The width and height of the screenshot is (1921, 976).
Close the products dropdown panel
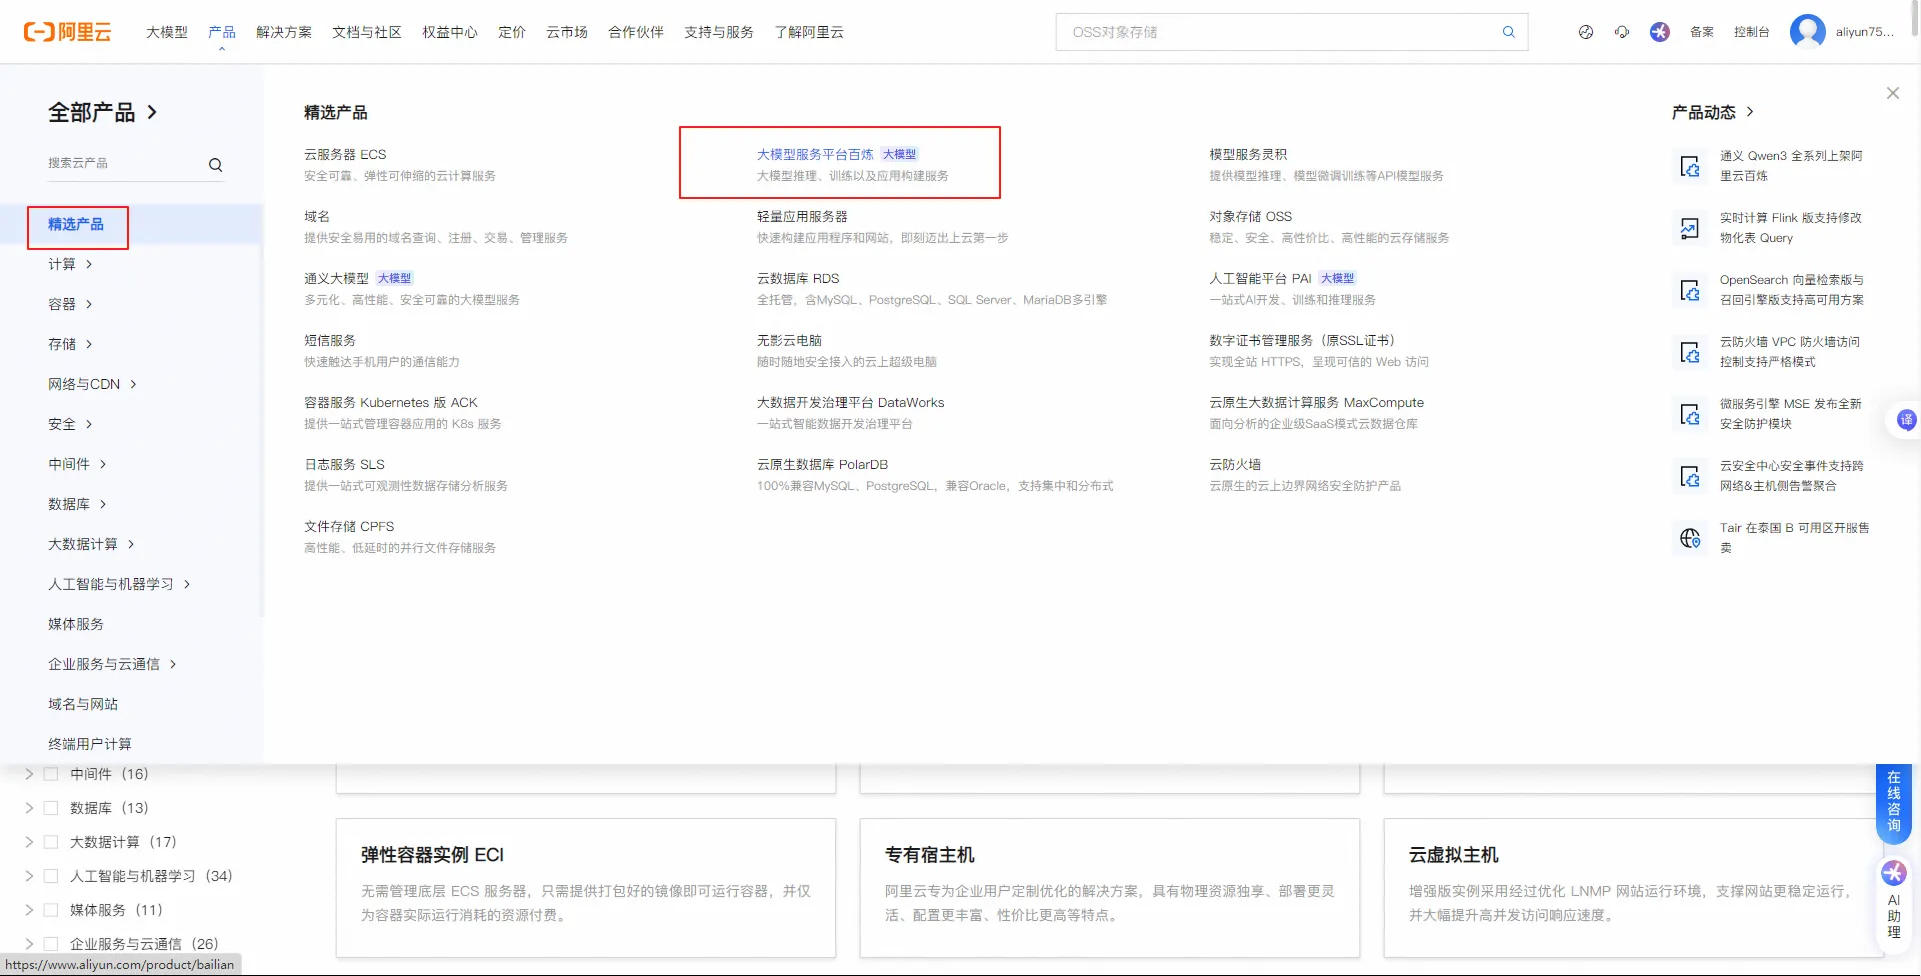coord(1892,93)
